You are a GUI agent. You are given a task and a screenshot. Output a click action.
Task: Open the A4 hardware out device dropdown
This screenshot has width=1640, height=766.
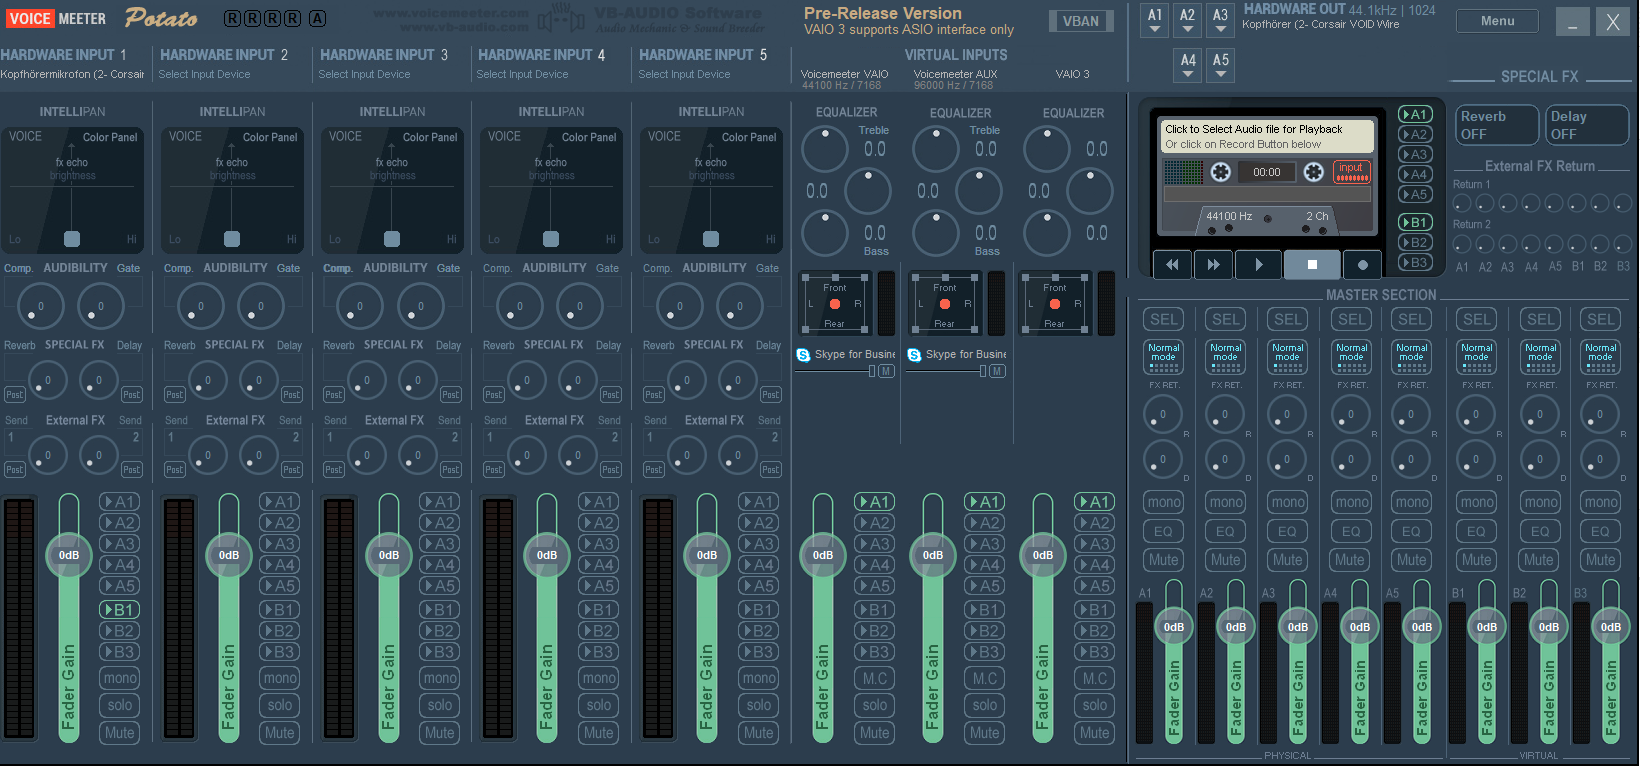click(x=1188, y=66)
